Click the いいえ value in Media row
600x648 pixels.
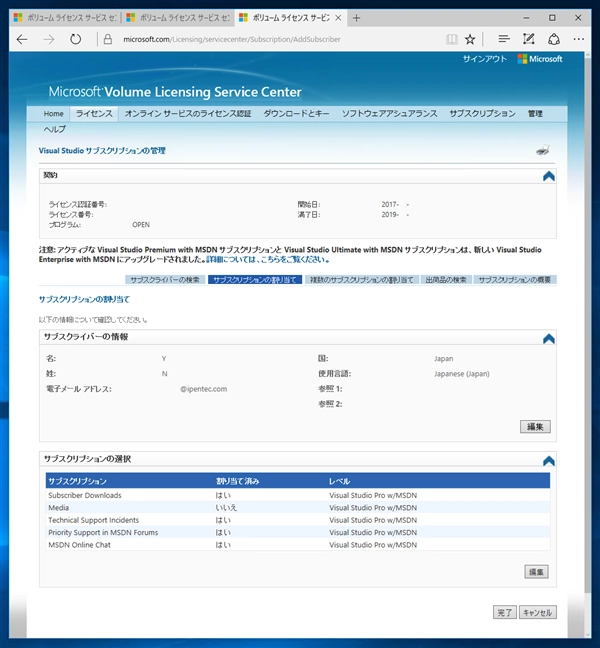(x=226, y=507)
